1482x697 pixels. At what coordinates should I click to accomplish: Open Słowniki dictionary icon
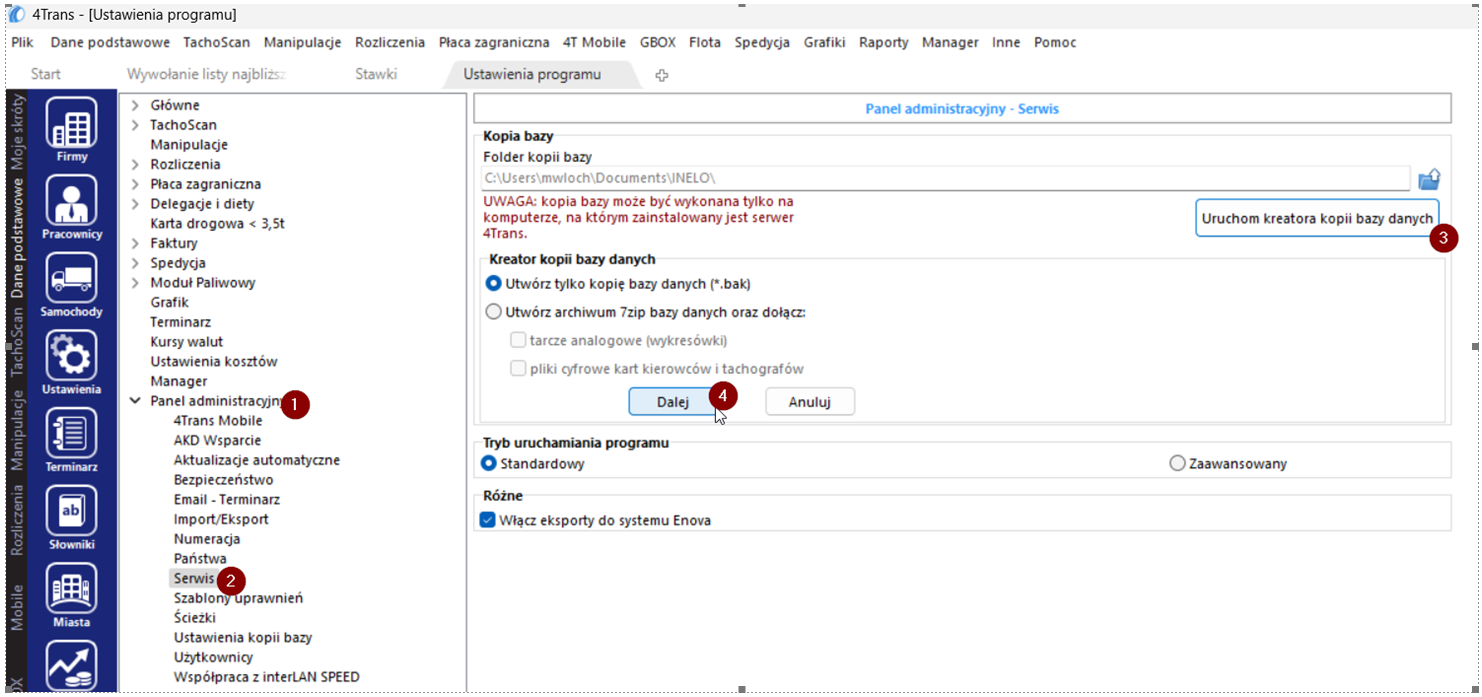(x=72, y=511)
